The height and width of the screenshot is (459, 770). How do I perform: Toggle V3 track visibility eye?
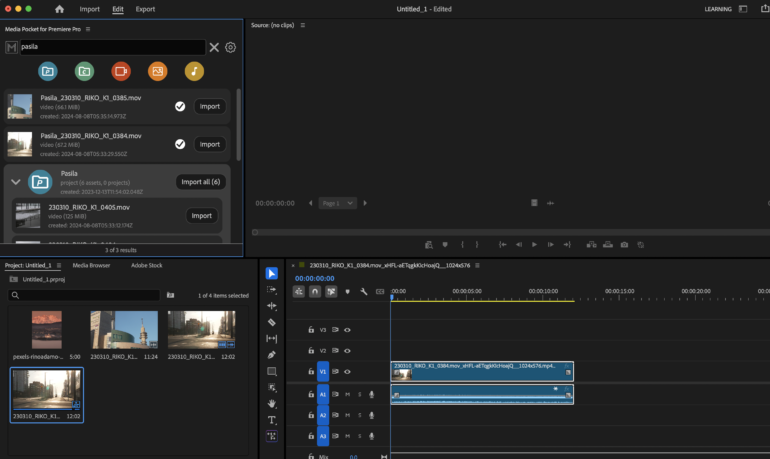347,330
